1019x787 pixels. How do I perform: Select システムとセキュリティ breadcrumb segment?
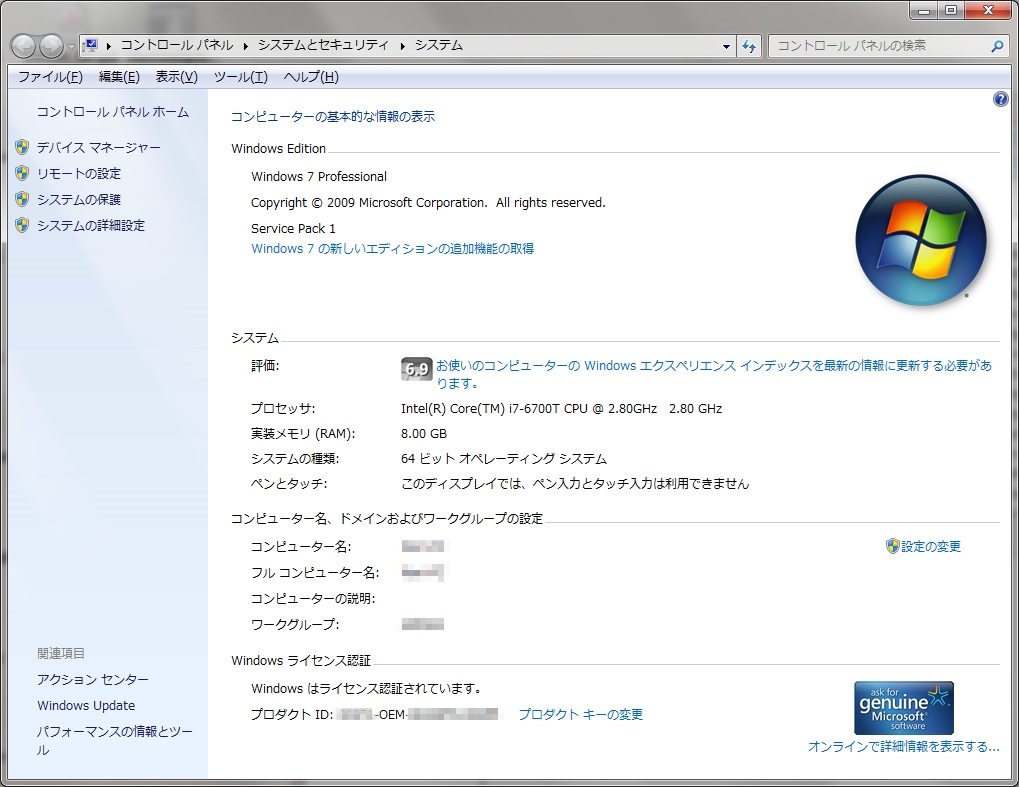click(x=324, y=45)
